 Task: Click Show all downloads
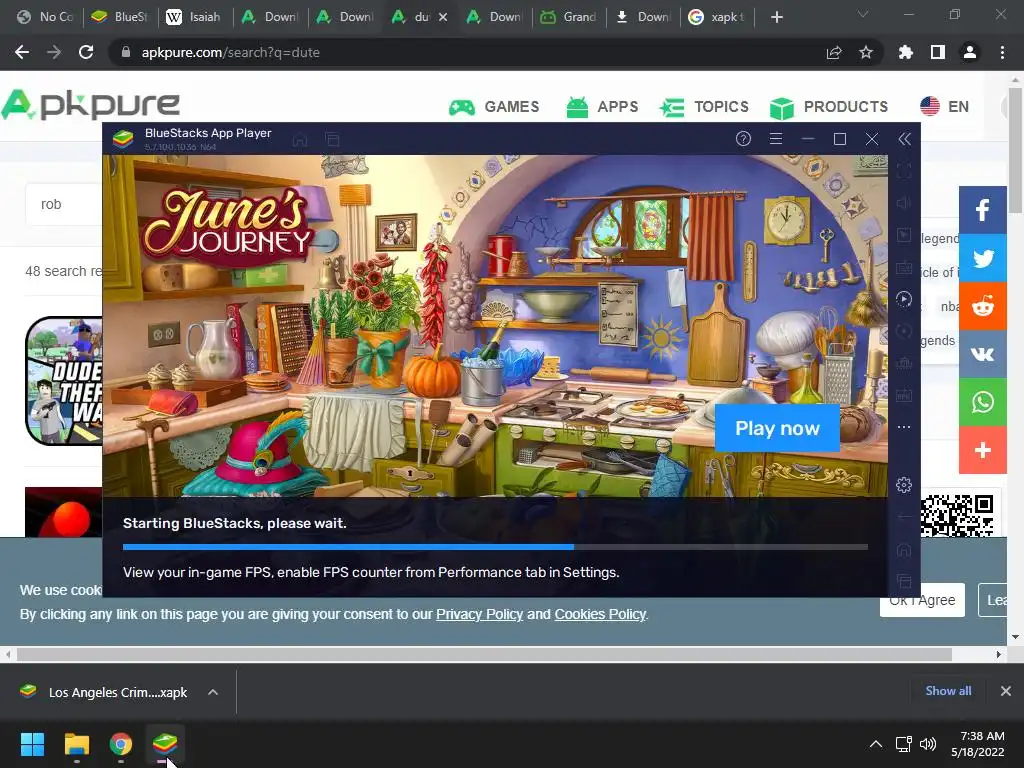(x=948, y=691)
